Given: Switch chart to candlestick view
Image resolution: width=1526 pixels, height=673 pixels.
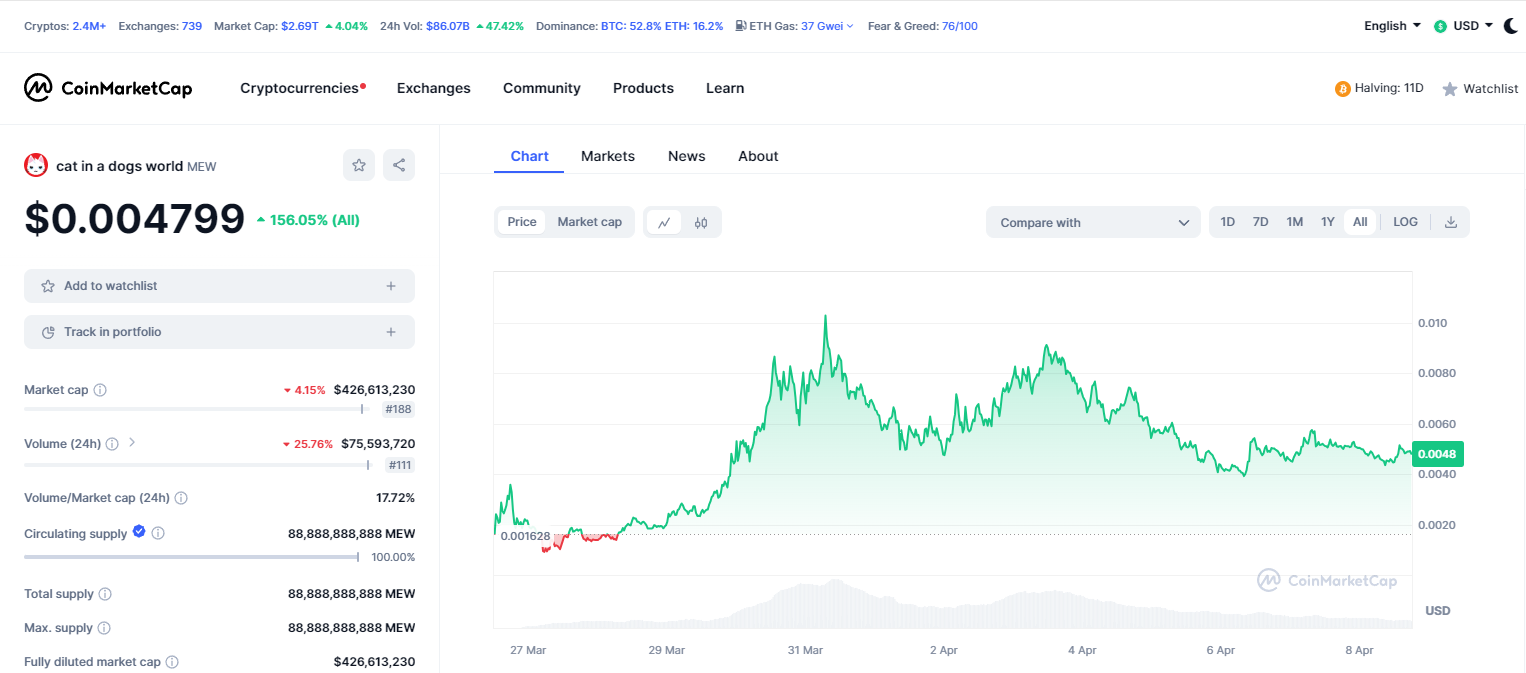Looking at the screenshot, I should pos(700,221).
